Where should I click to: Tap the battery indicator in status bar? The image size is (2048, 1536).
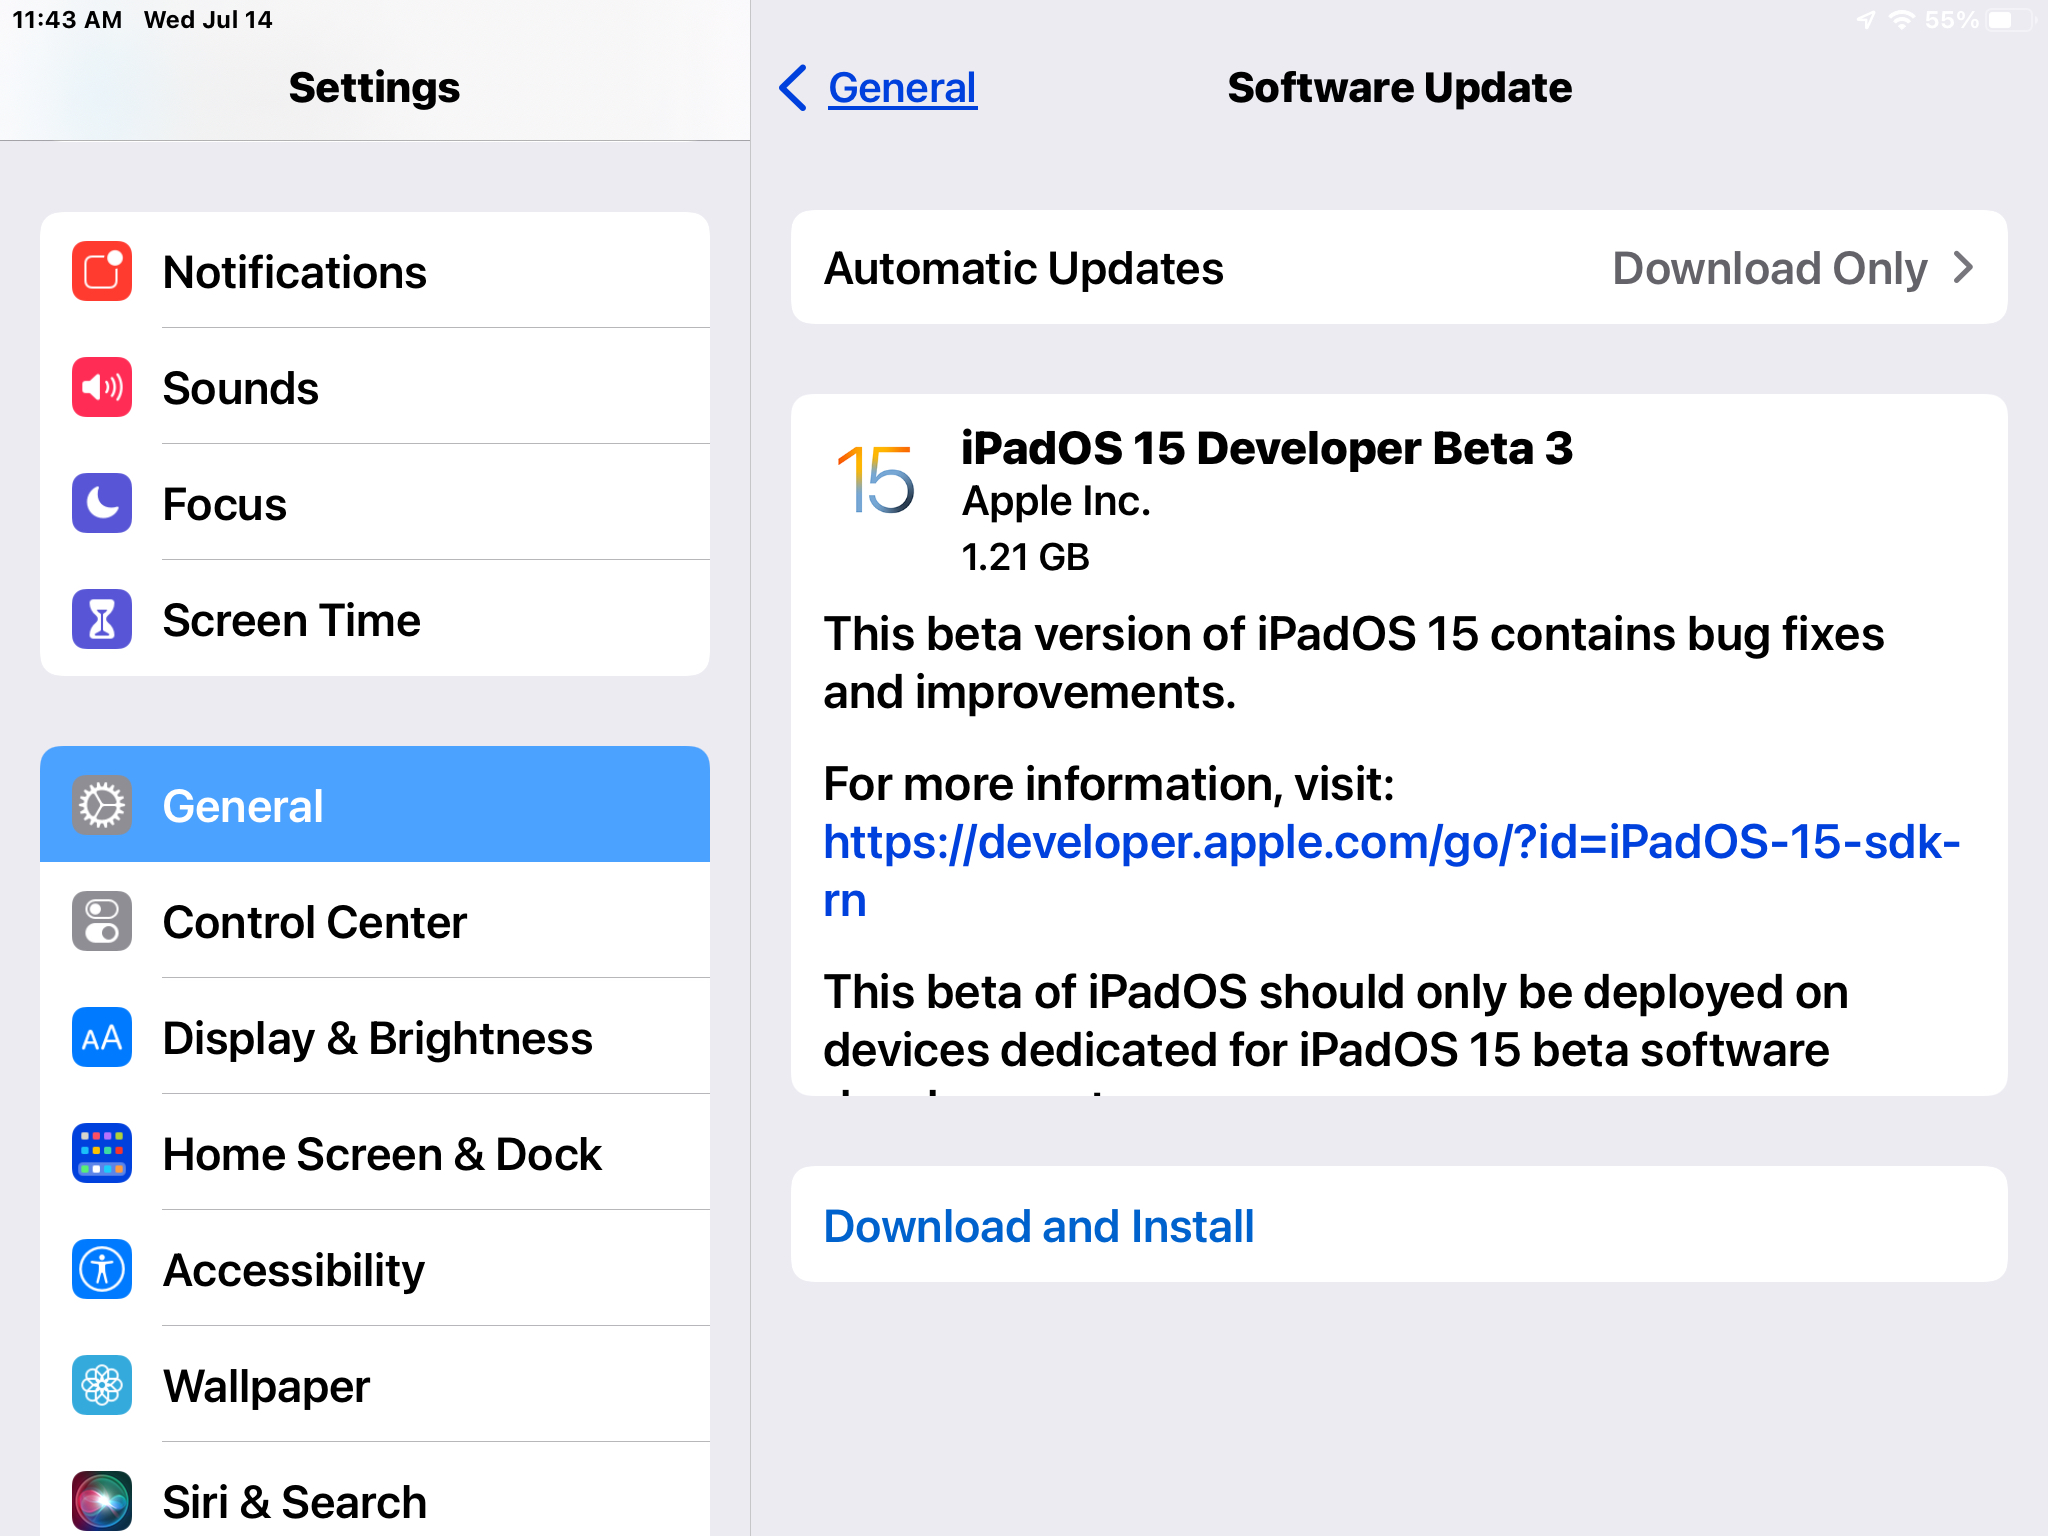pos(2007,20)
